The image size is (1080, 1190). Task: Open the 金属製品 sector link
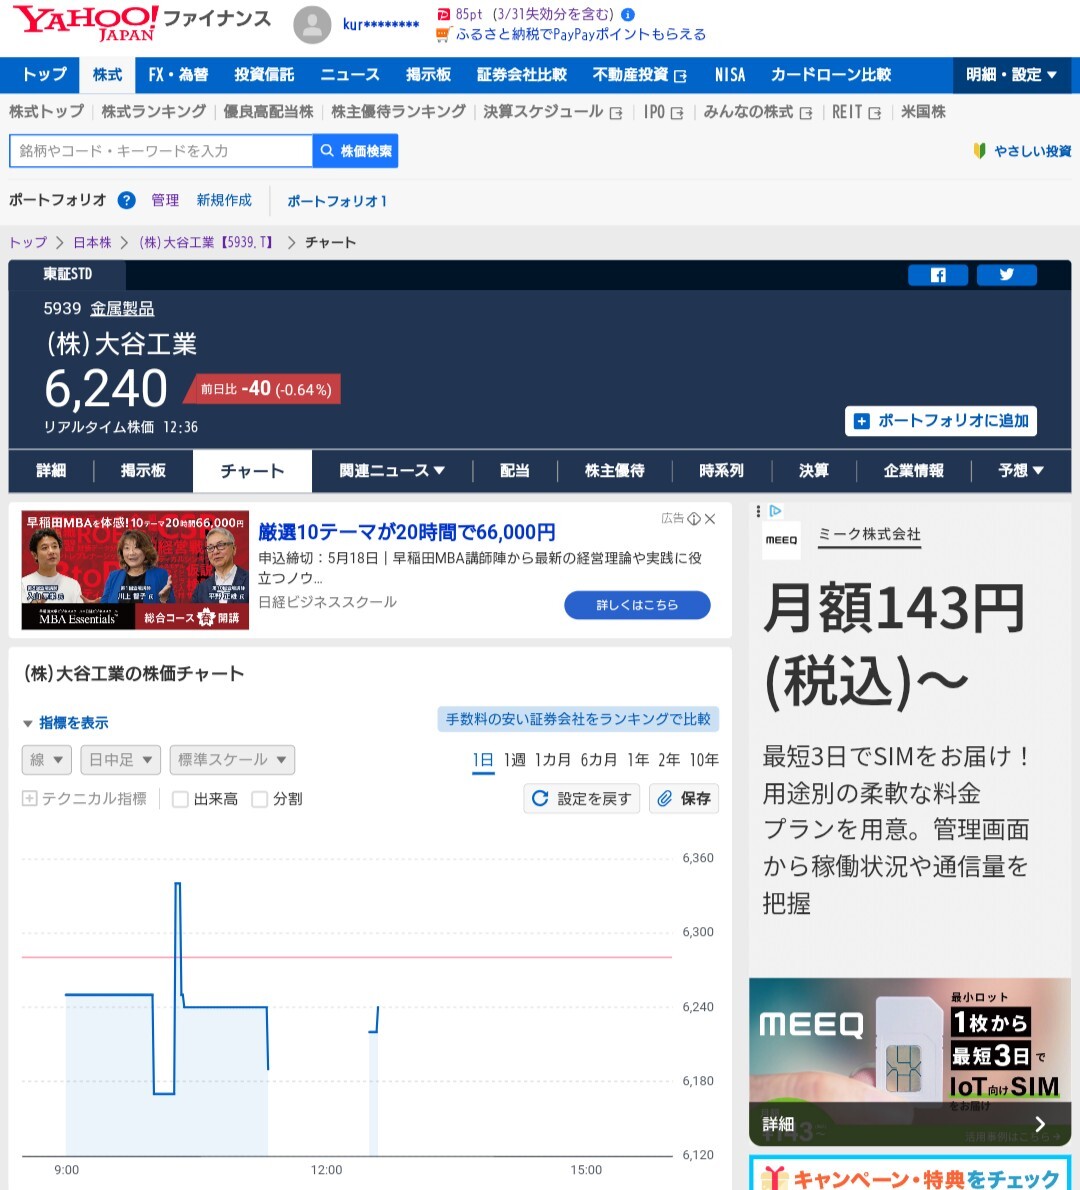(x=122, y=309)
